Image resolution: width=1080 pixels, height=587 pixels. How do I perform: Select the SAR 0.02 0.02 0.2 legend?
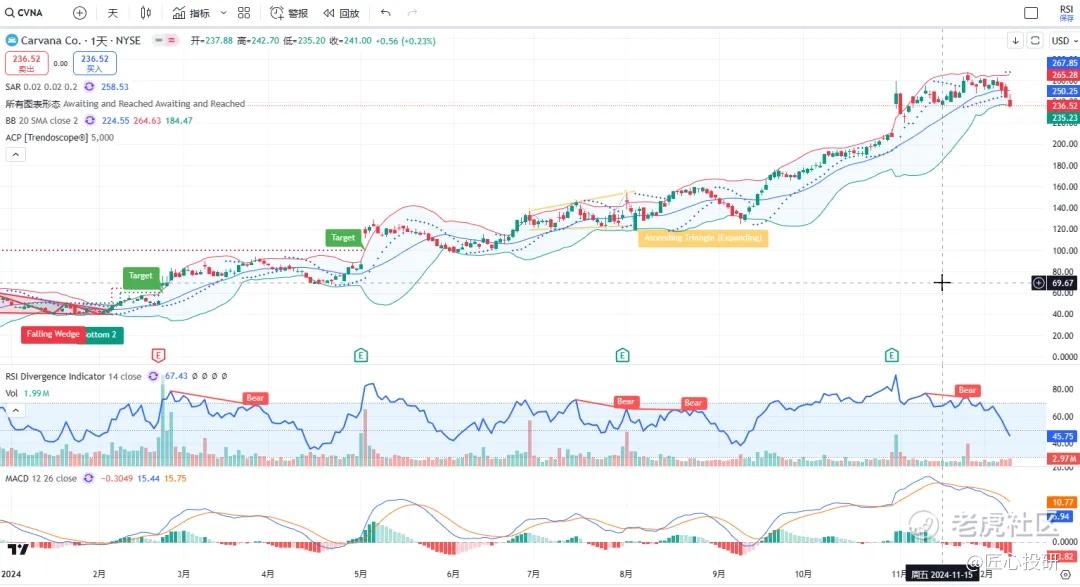[x=41, y=87]
